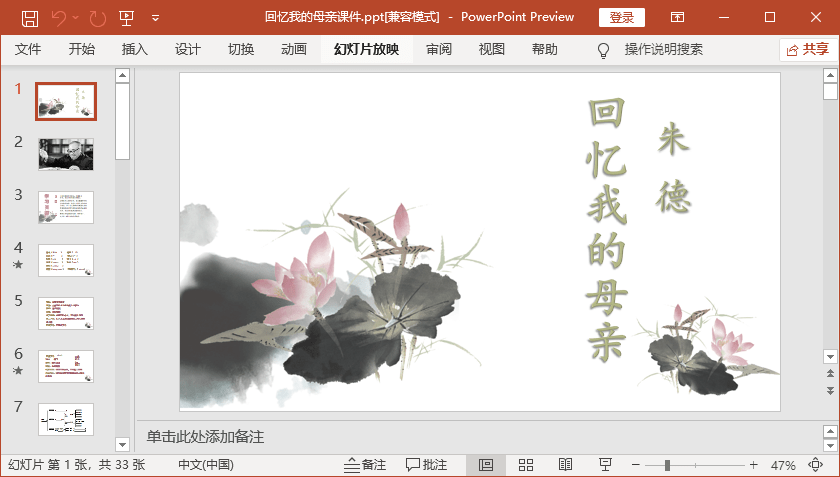Select slide 4 thumbnail
The image size is (840, 477).
pos(66,260)
